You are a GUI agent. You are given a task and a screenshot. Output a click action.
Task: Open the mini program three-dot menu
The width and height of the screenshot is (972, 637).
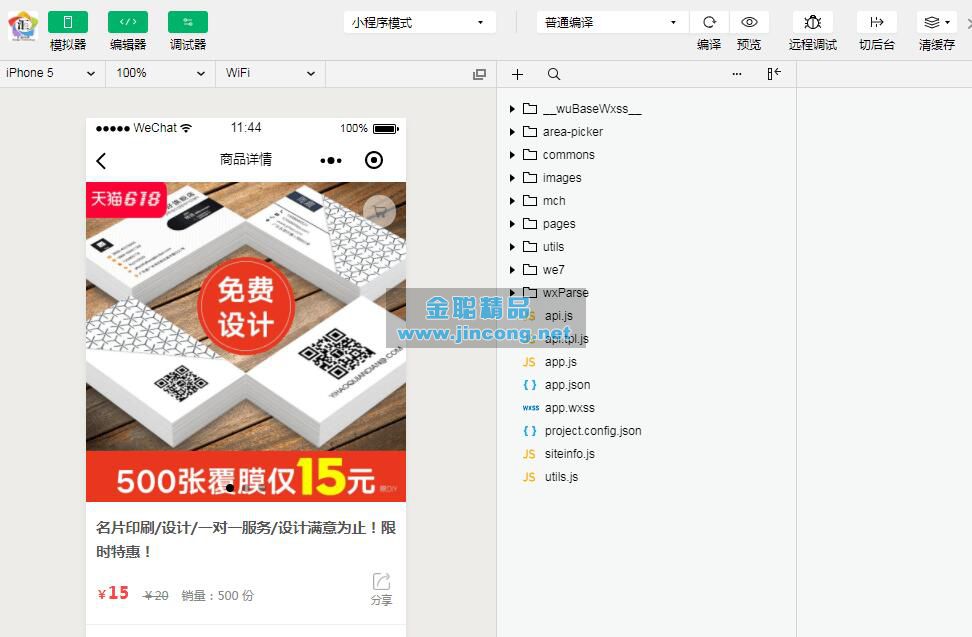(331, 160)
